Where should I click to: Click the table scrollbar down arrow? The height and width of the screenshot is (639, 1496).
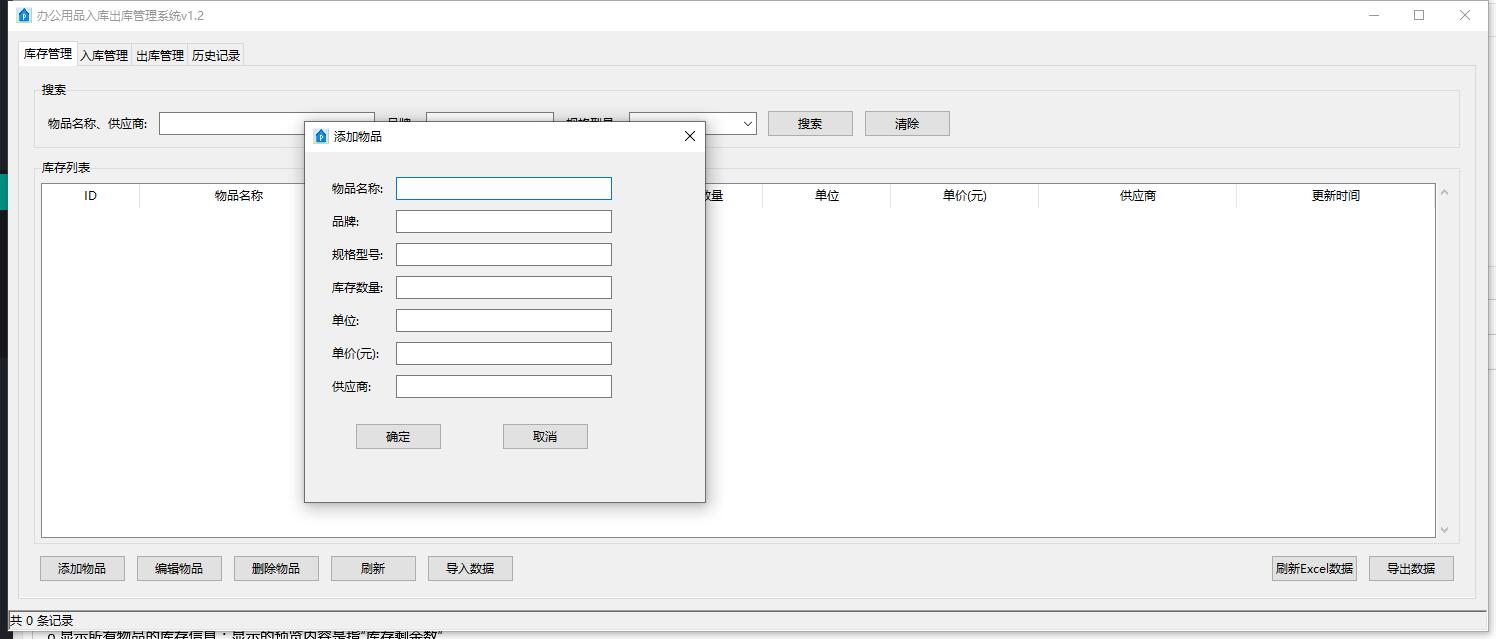(x=1443, y=530)
